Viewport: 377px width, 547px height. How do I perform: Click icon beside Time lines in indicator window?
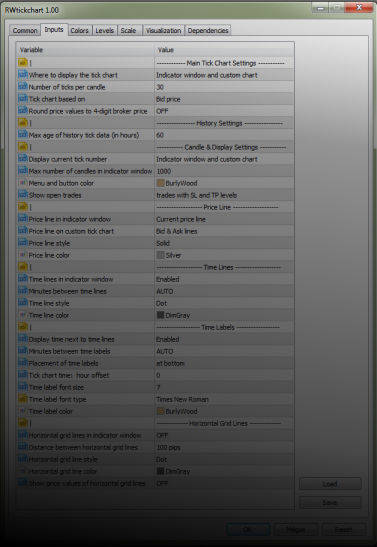point(23,279)
